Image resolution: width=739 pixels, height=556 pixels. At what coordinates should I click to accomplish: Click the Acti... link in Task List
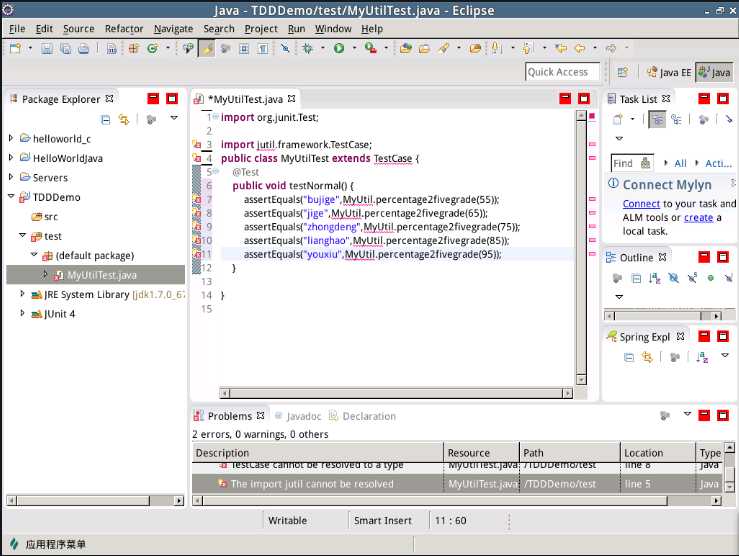[718, 164]
